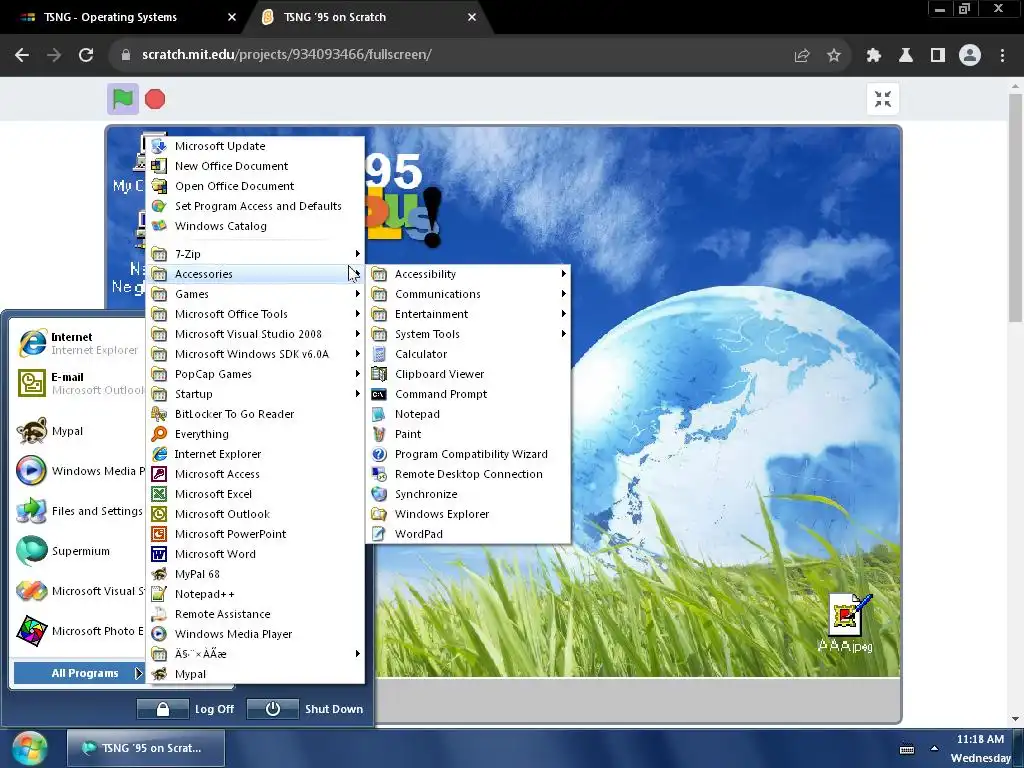Open browser extensions puzzle icon
Viewport: 1024px width, 768px height.
point(873,55)
